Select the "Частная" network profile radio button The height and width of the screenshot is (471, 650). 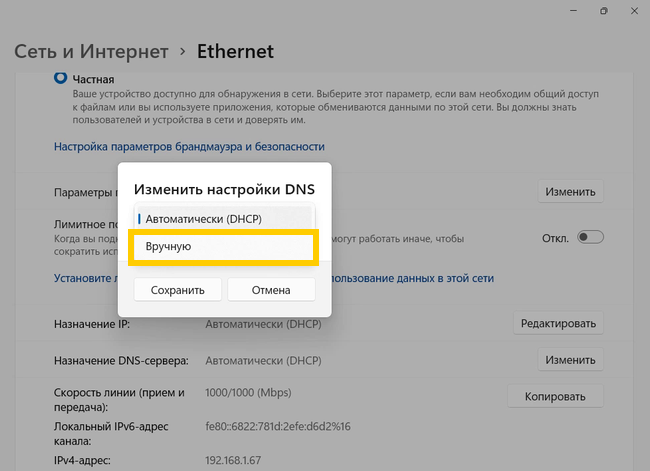(59, 78)
